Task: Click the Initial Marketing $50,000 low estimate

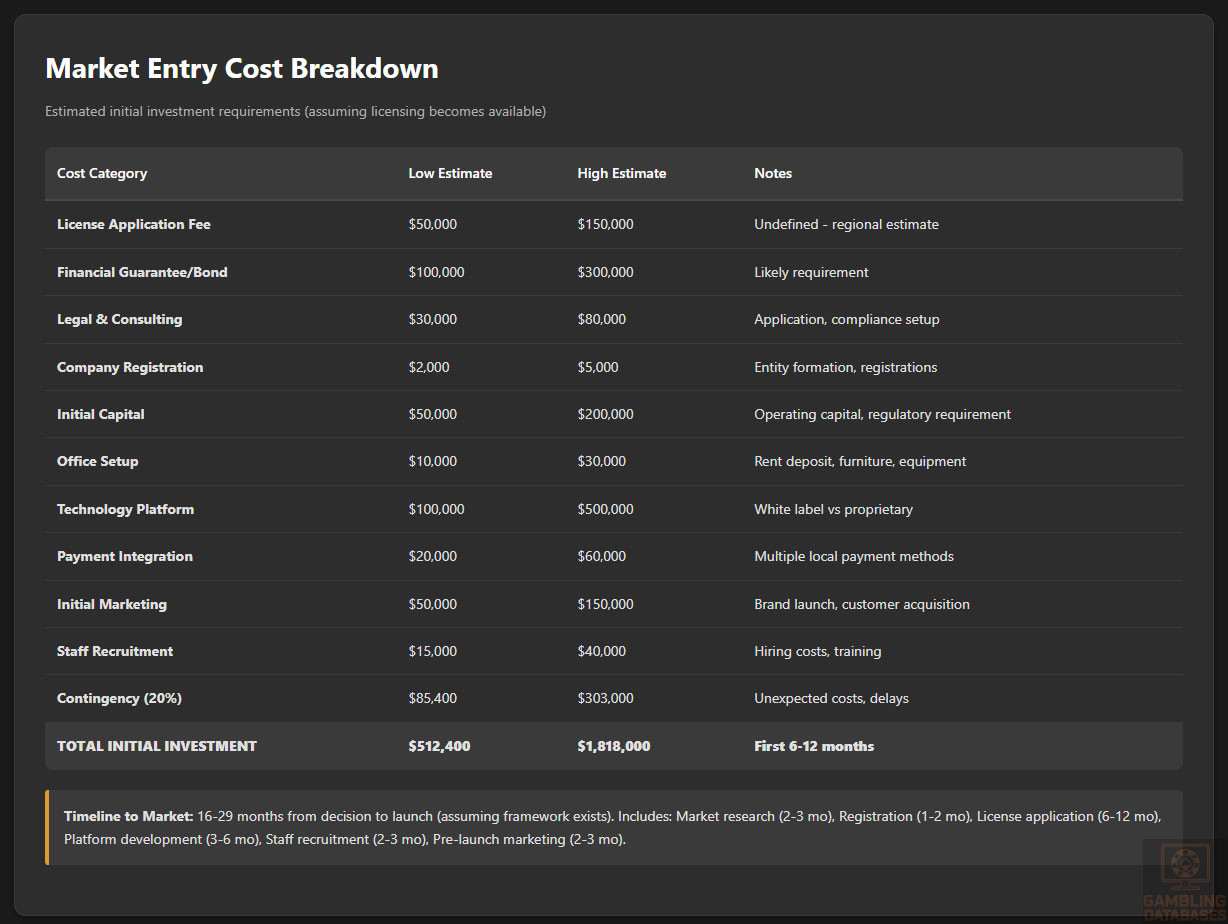Action: pyautogui.click(x=432, y=604)
